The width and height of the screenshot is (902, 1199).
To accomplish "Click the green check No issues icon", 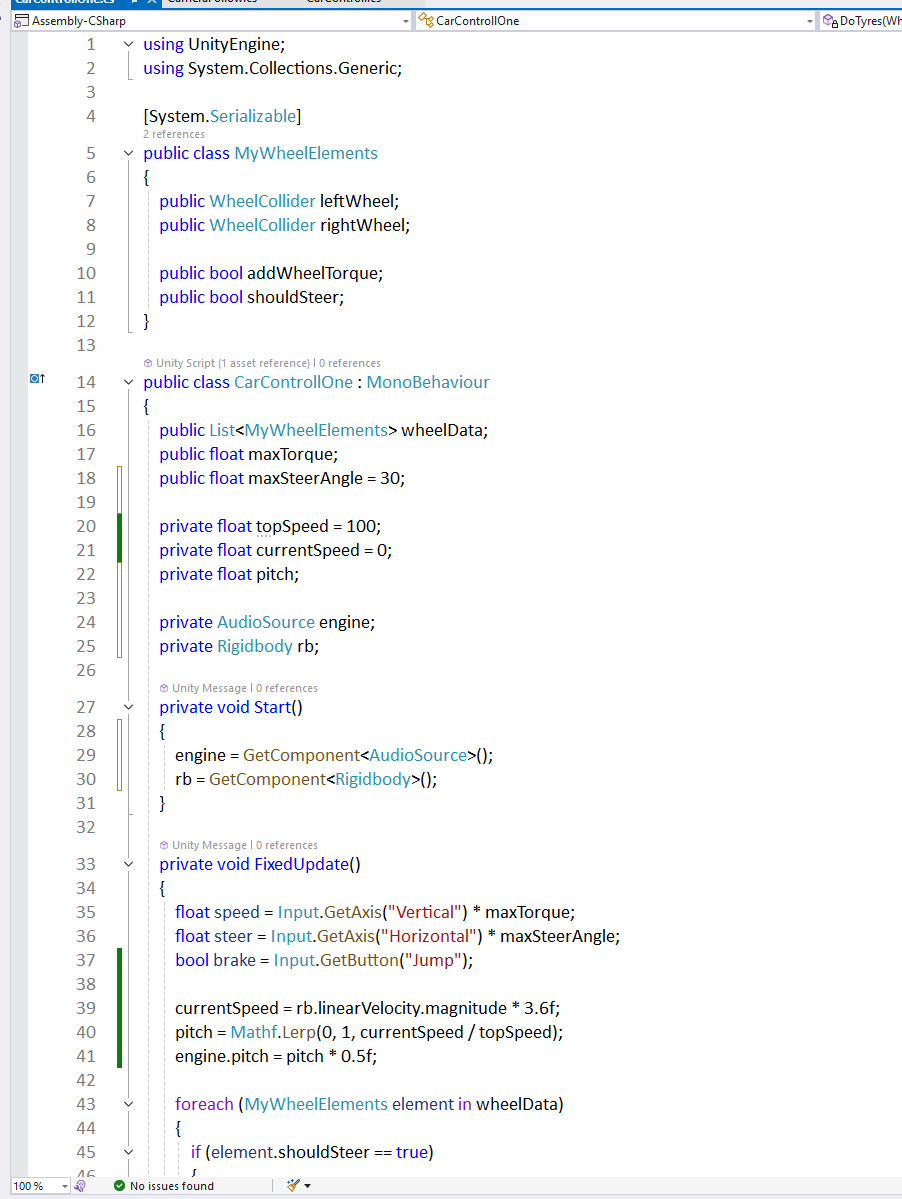I will [x=119, y=1186].
